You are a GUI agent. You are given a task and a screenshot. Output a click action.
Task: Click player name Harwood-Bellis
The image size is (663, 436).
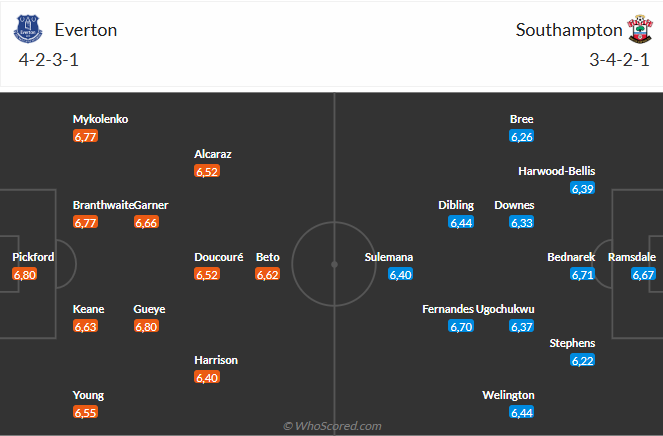pyautogui.click(x=556, y=171)
